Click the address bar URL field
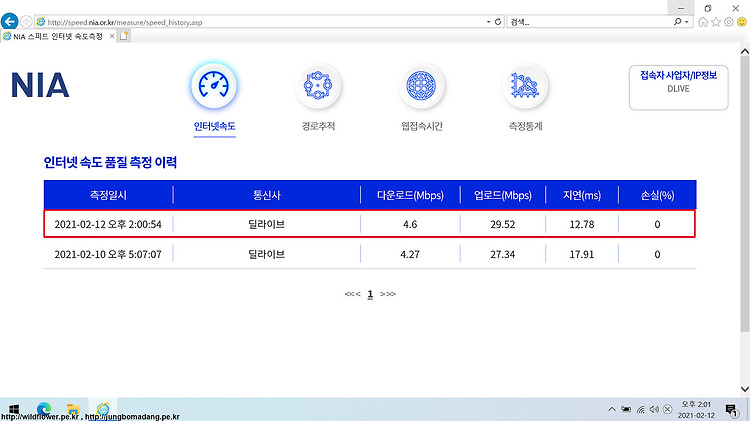750x421 pixels. click(261, 22)
